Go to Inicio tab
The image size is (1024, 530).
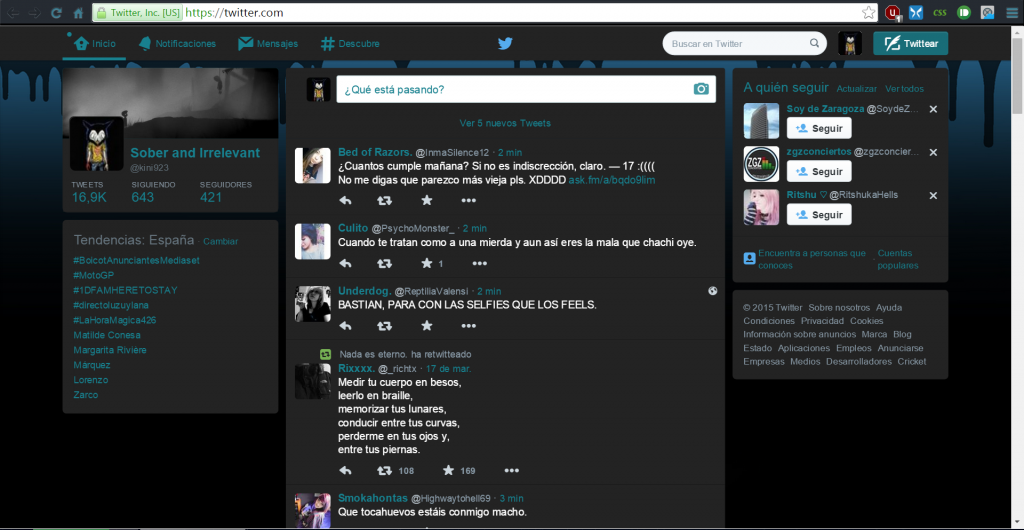[95, 44]
